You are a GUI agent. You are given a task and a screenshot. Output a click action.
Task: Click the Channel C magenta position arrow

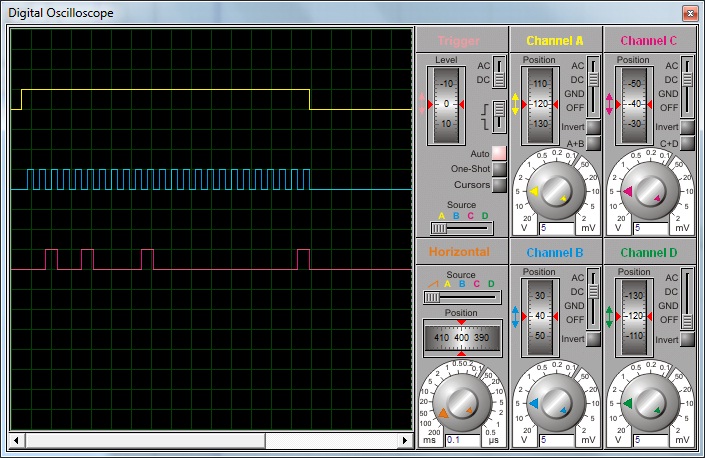pos(610,104)
